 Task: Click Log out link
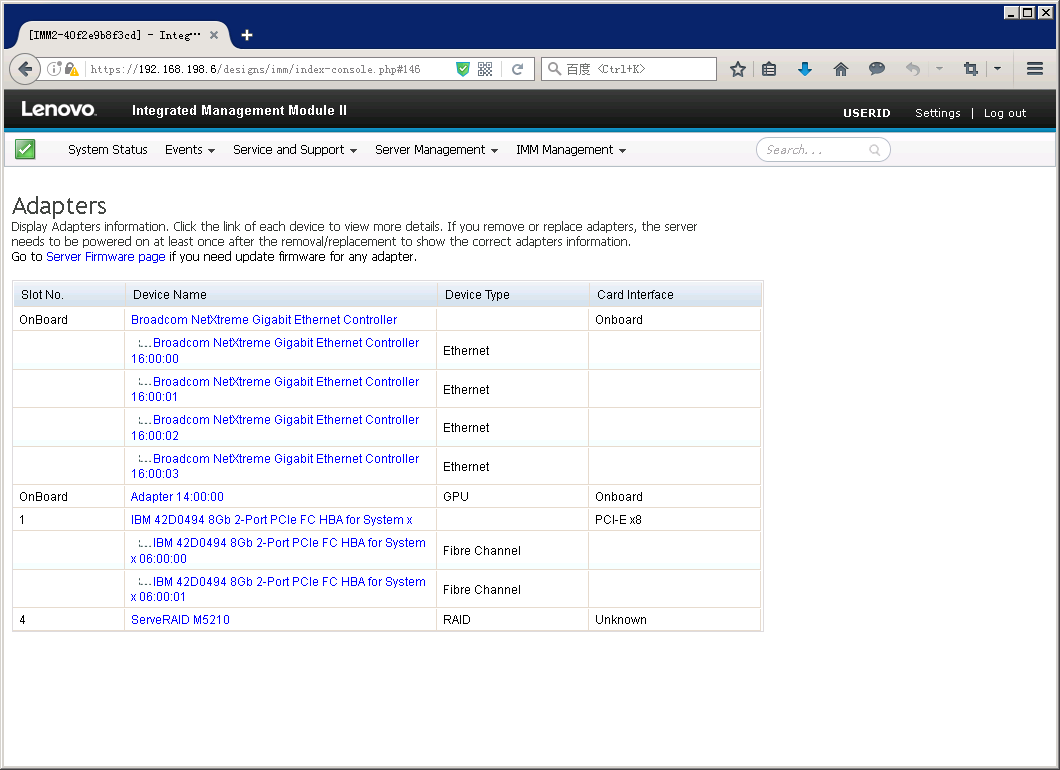click(x=1005, y=113)
